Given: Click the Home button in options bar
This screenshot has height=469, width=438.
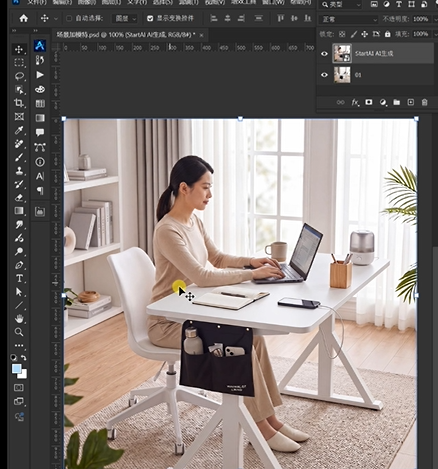Looking at the screenshot, I should click(x=24, y=18).
